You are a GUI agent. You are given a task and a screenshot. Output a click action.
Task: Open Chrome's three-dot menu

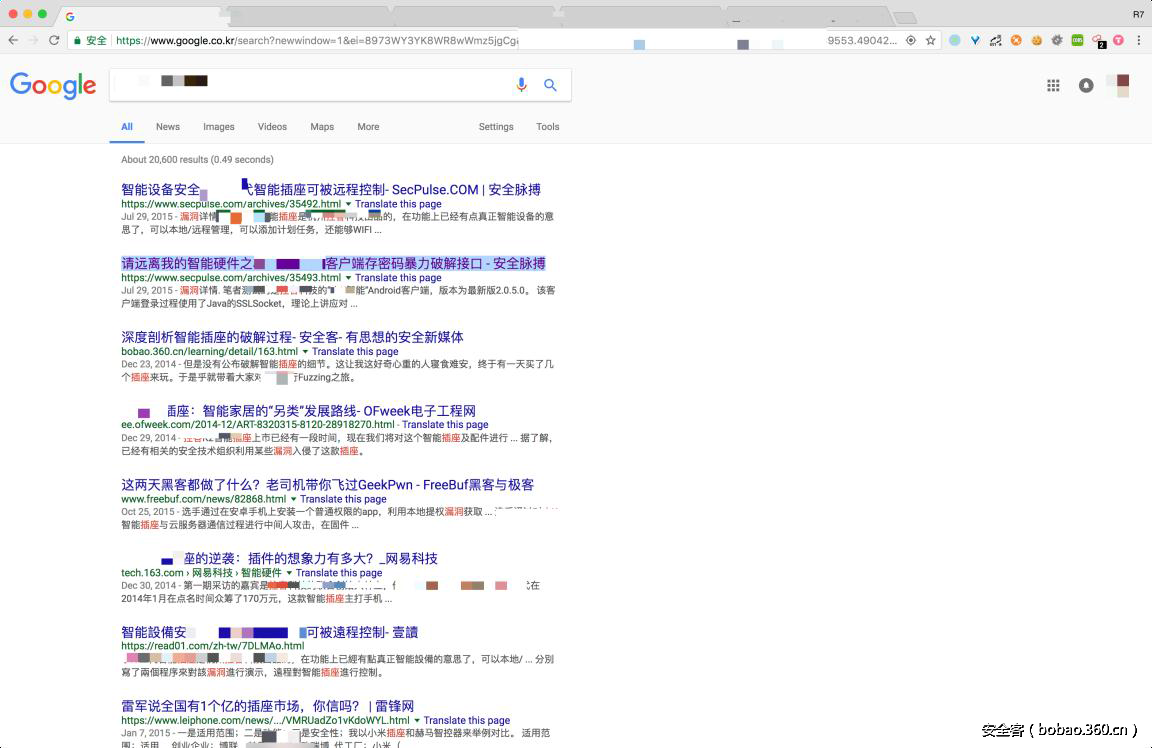click(x=1139, y=40)
